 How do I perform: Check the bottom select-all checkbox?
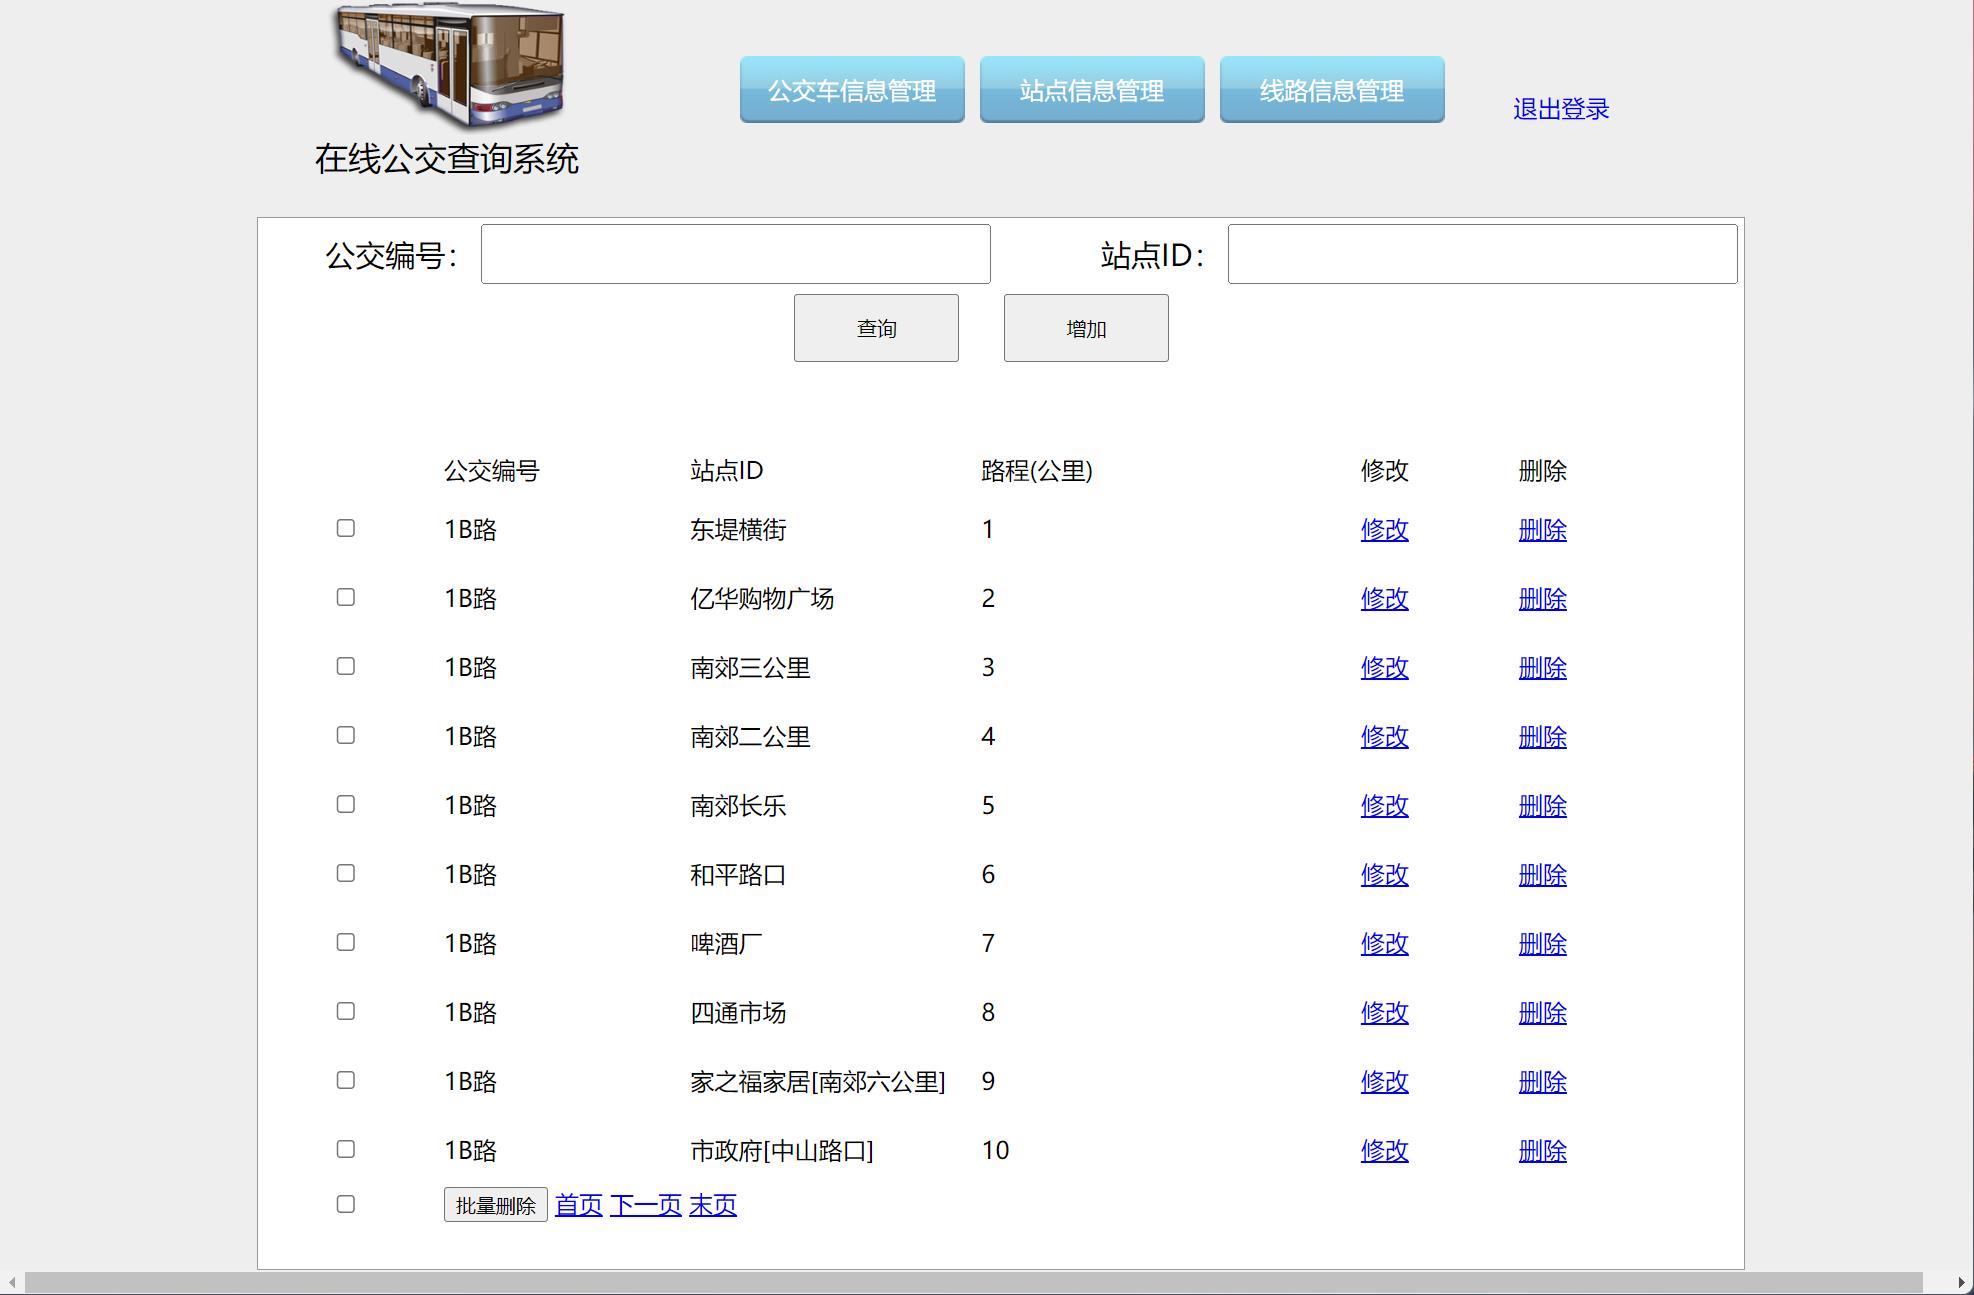(346, 1203)
